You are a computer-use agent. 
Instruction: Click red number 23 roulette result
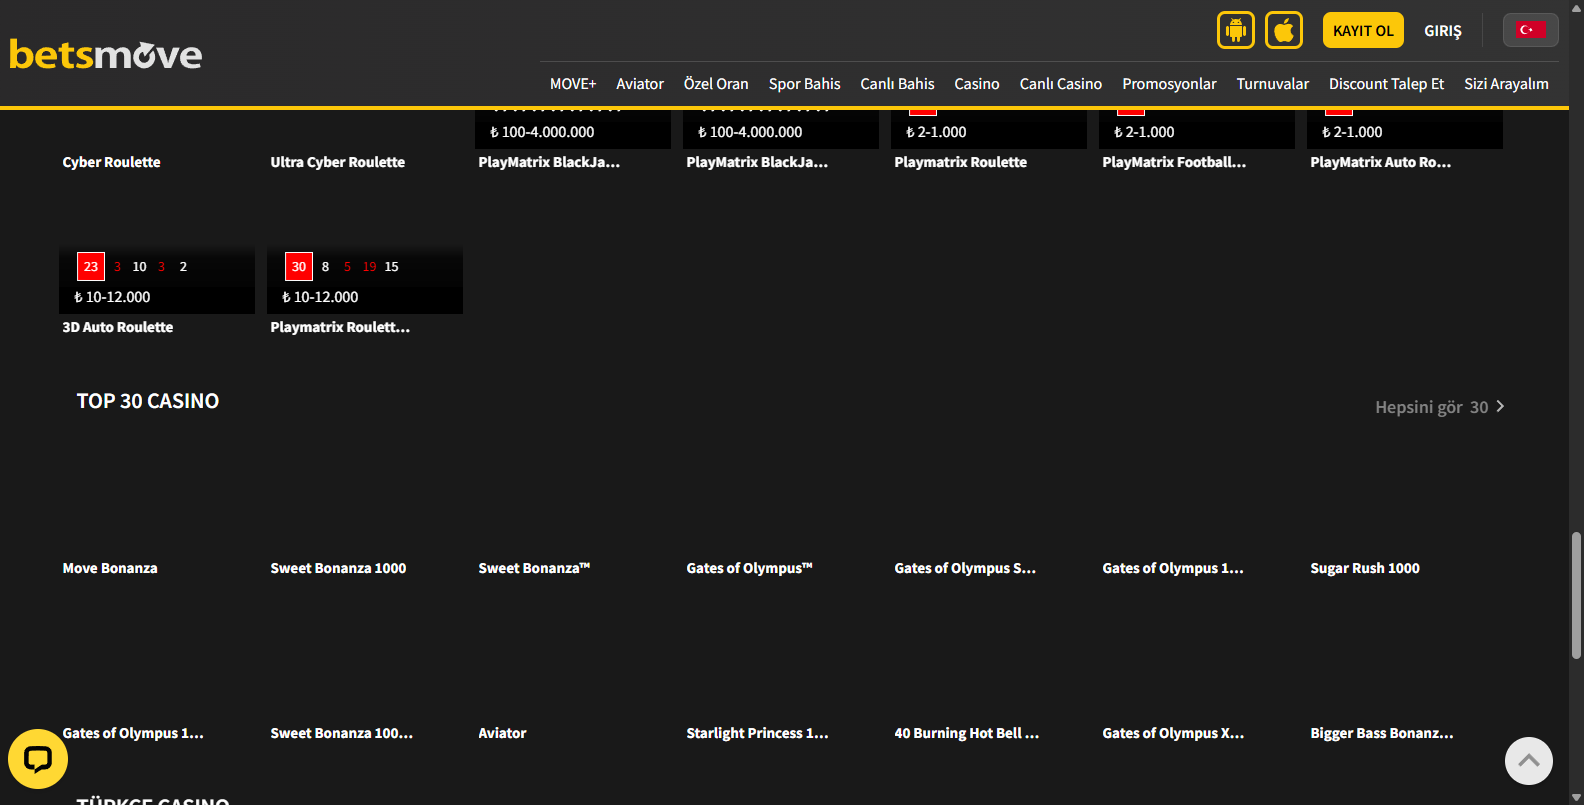pos(91,266)
